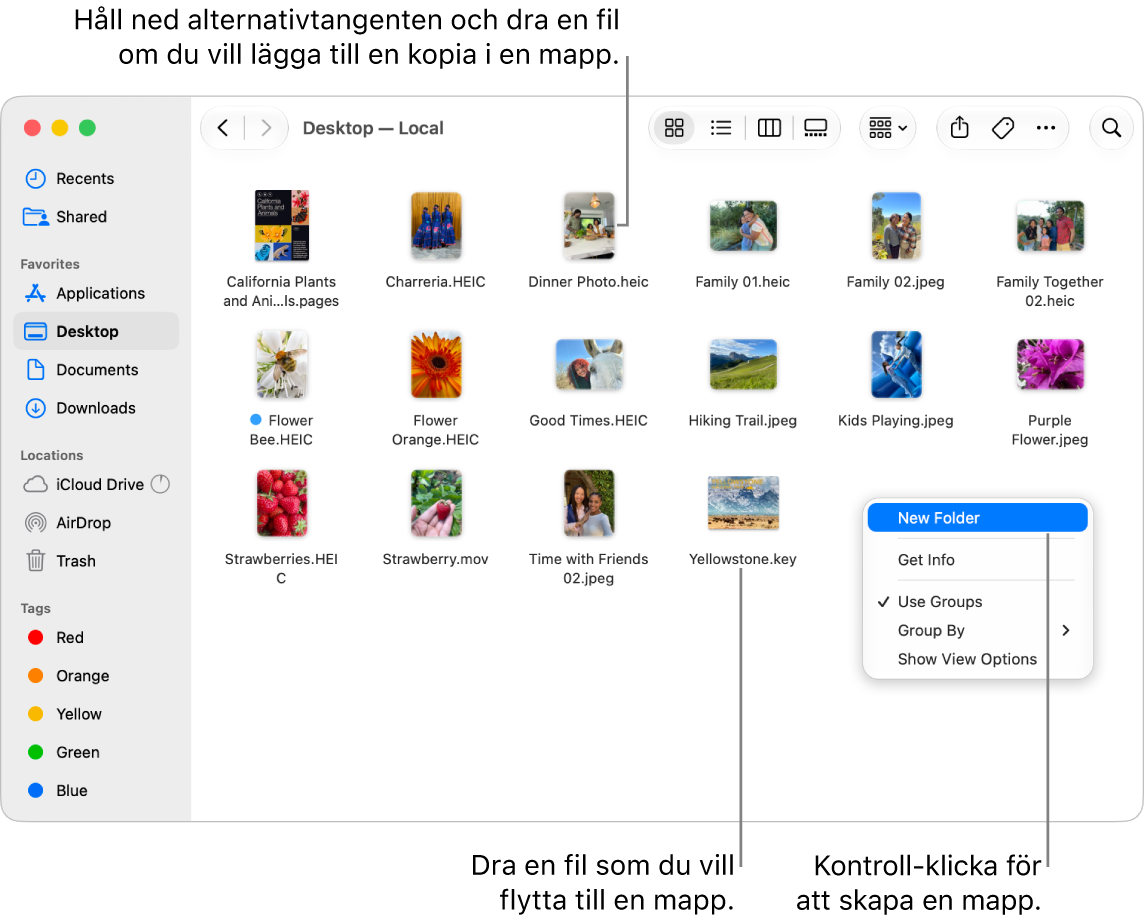Screen dimensions: 1144x920
Task: Open the group-by dropdown in toolbar
Action: point(887,128)
